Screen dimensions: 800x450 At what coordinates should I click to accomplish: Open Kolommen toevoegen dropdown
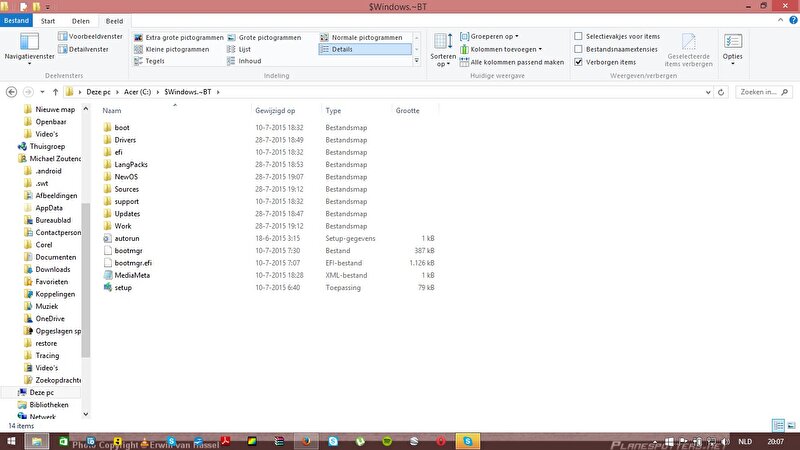click(x=505, y=49)
